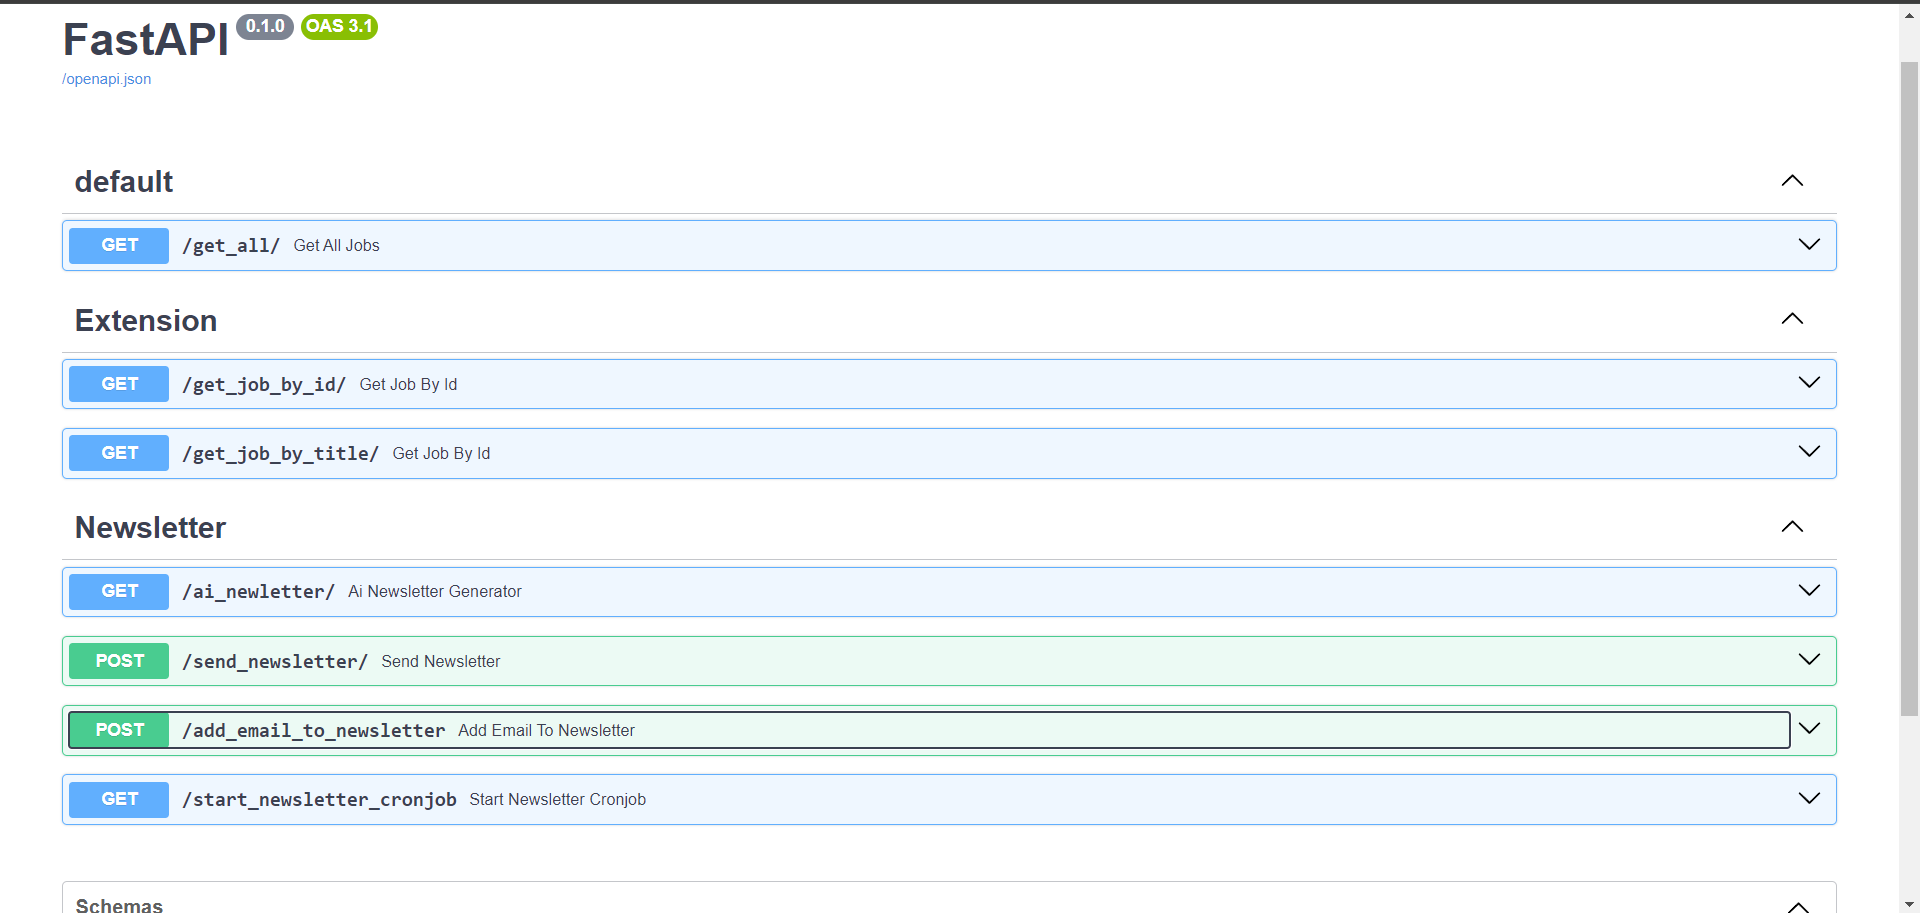Click the "Add Email To Newsletter" summary text
This screenshot has width=1920, height=913.
[546, 731]
